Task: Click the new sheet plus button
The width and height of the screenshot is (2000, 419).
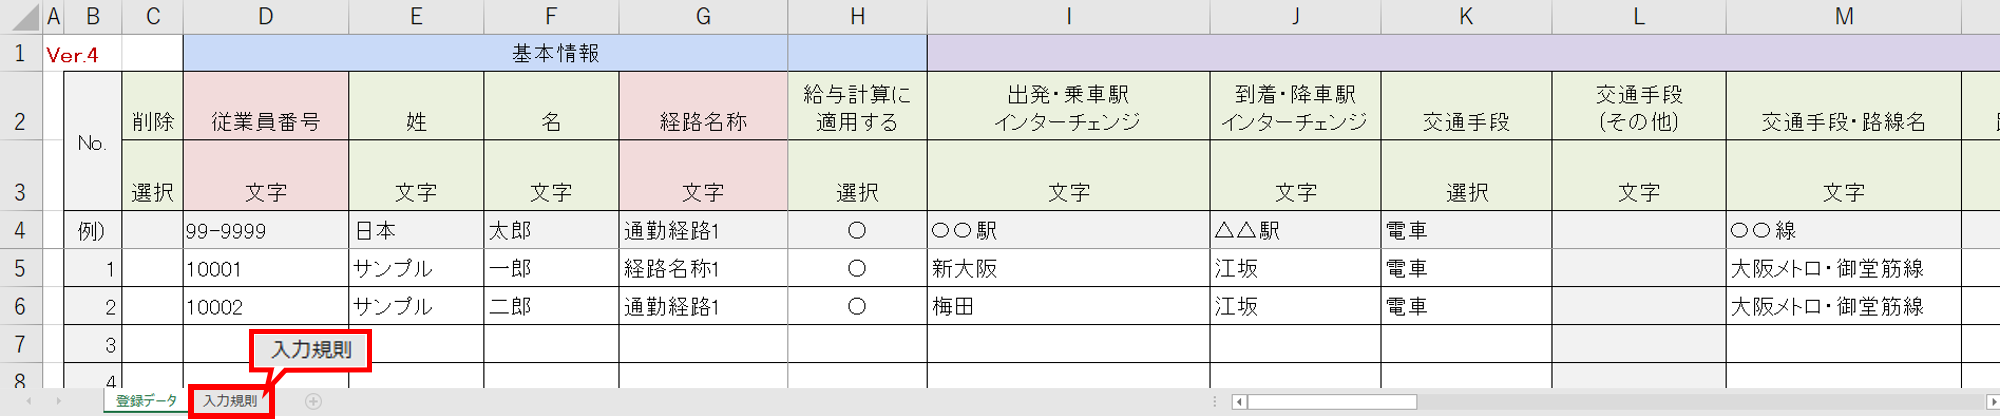Action: coord(313,401)
